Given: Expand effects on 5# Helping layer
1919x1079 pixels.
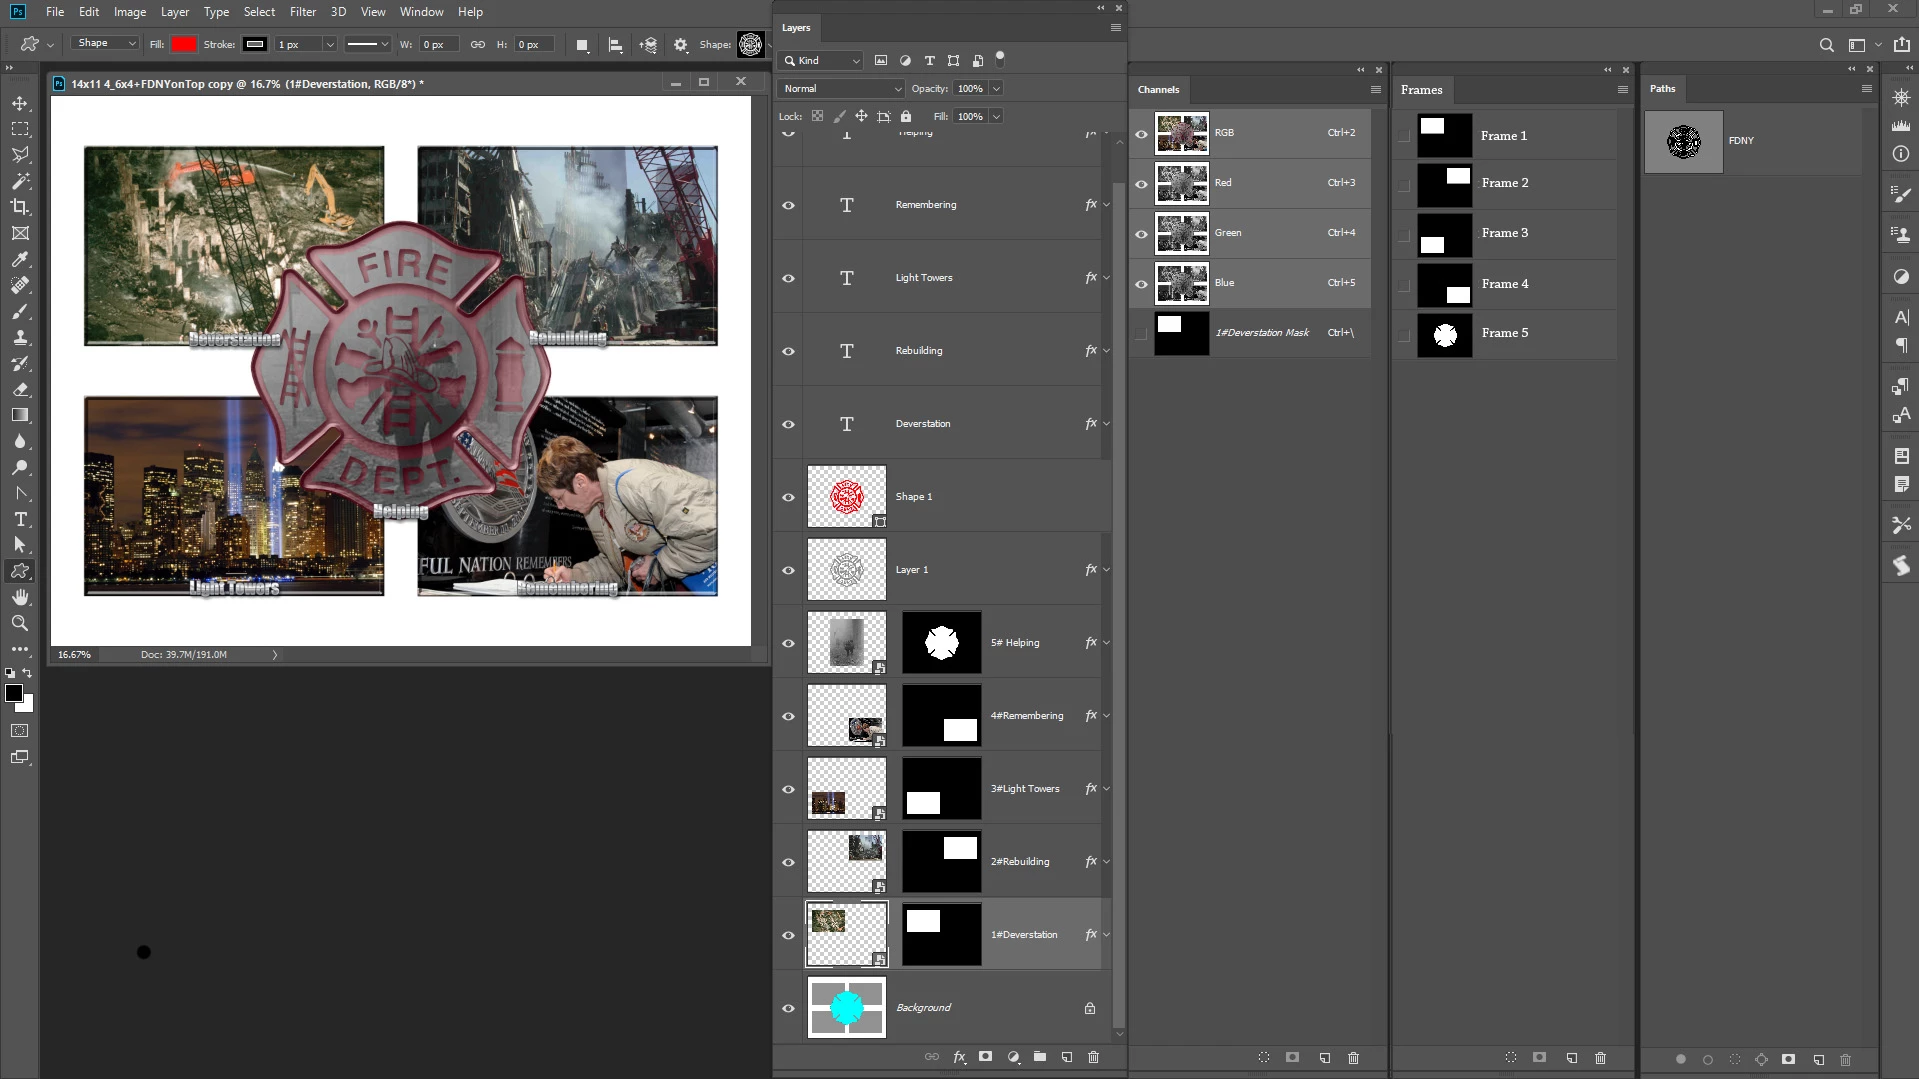Looking at the screenshot, I should 1106,643.
